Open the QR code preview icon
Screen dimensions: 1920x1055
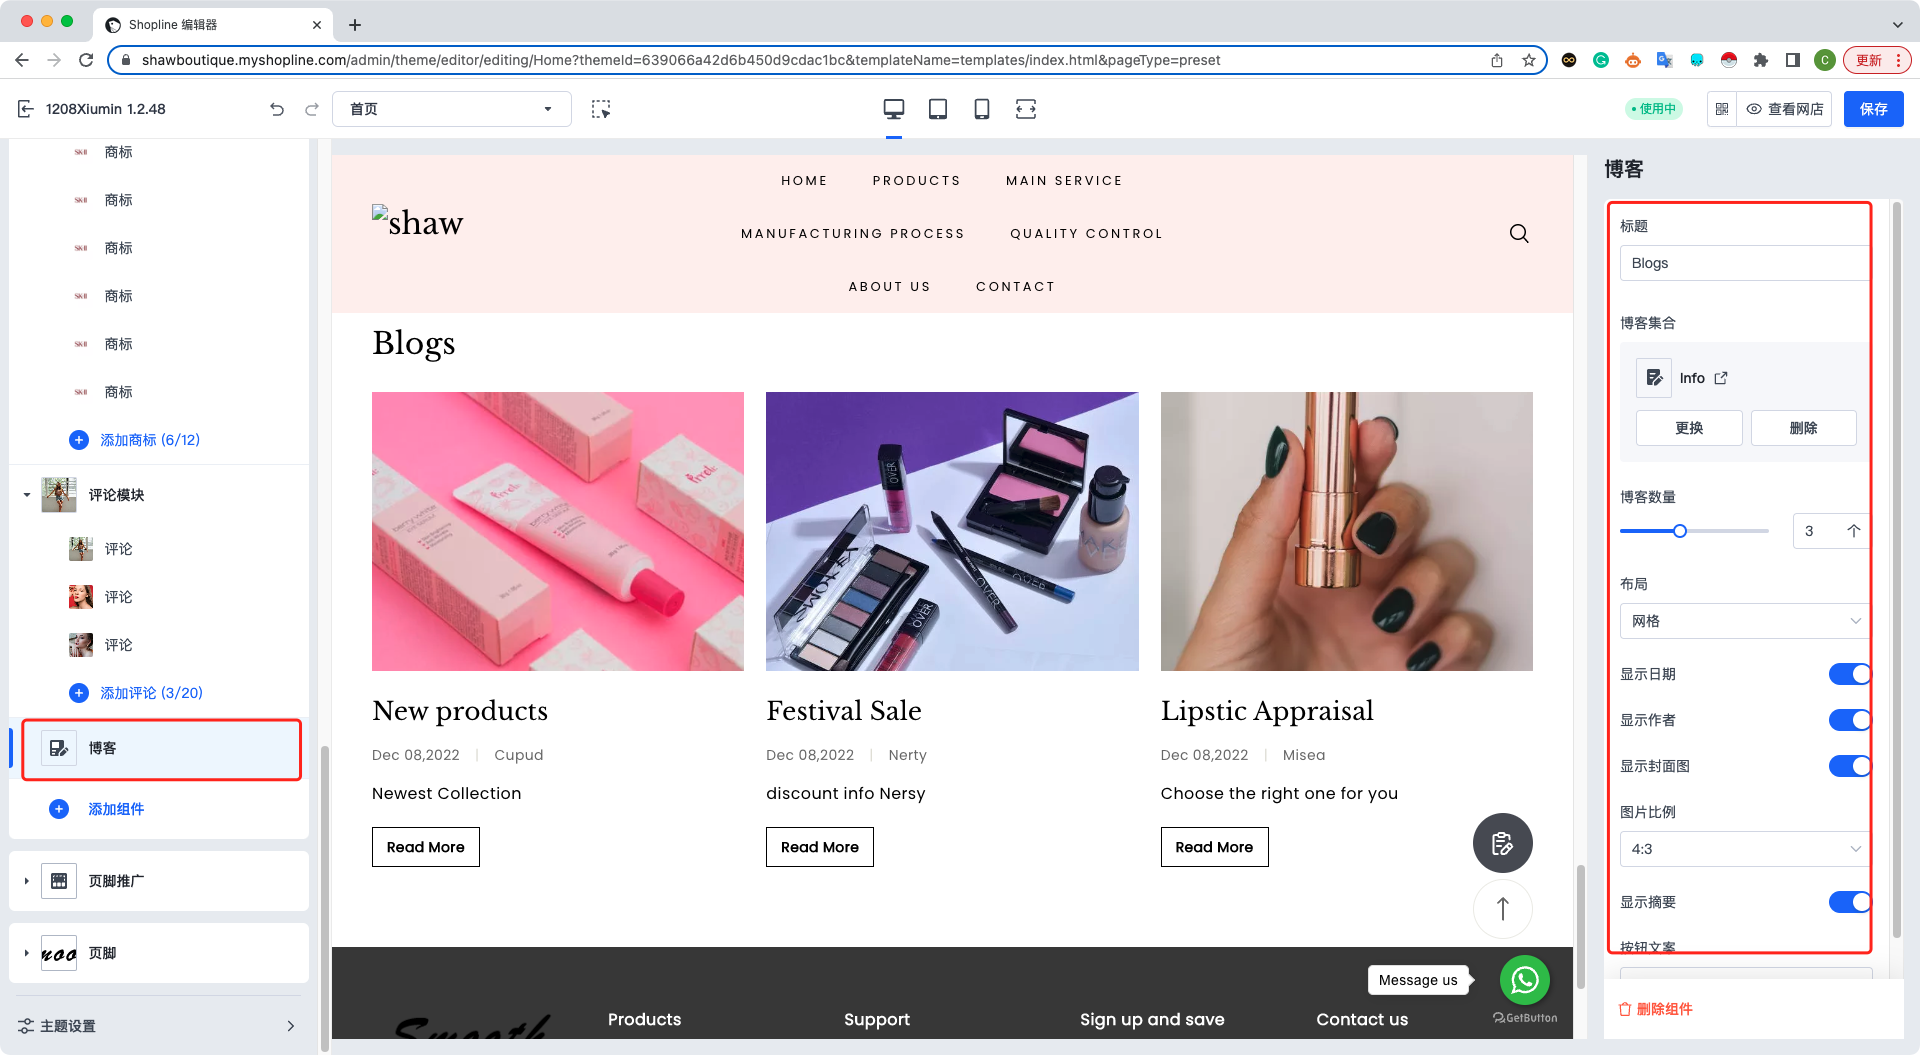click(1722, 109)
